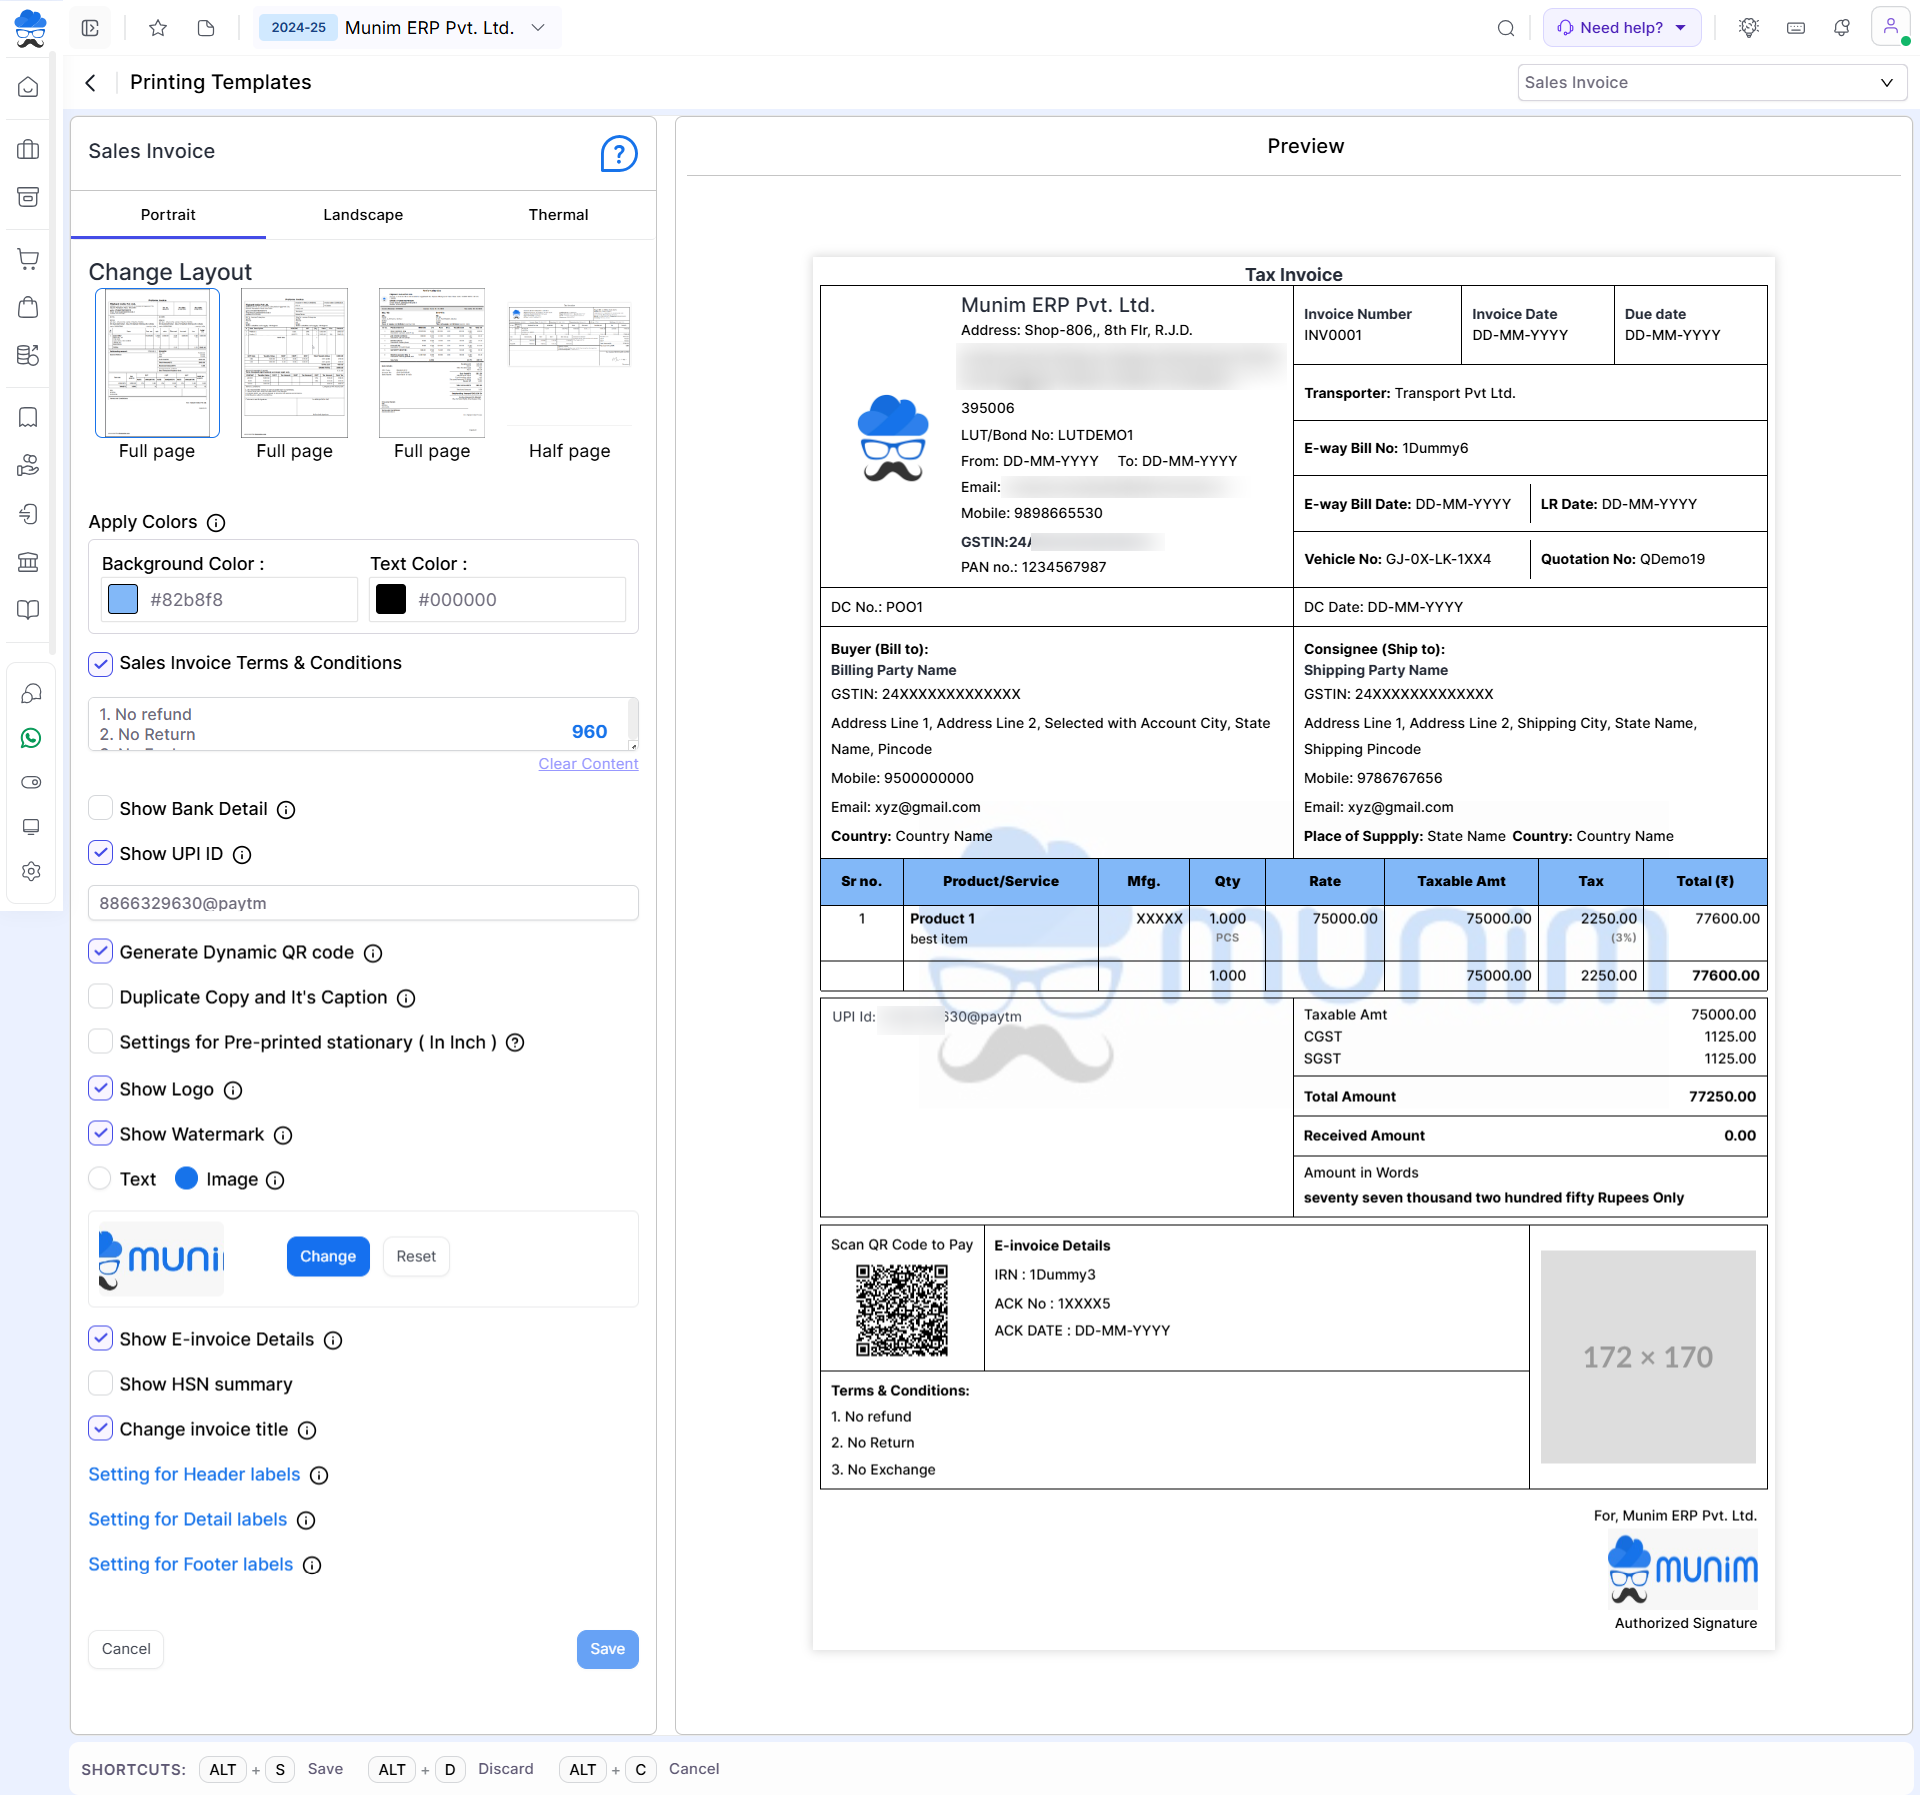The image size is (1920, 1797).
Task: Click the Reset watermark button
Action: pyautogui.click(x=416, y=1257)
